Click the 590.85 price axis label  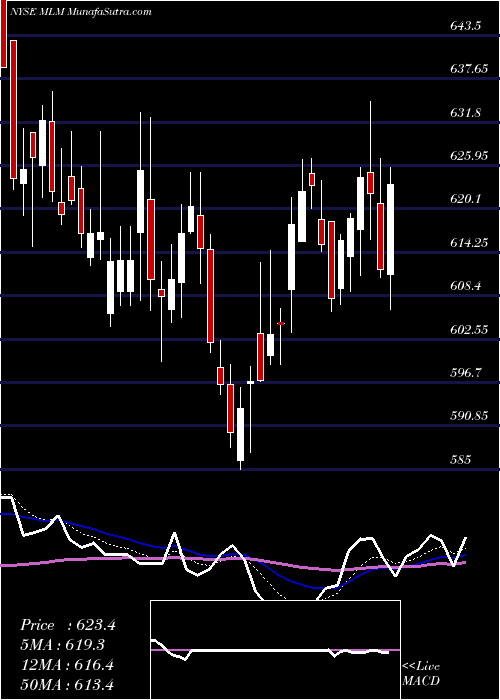coord(468,416)
